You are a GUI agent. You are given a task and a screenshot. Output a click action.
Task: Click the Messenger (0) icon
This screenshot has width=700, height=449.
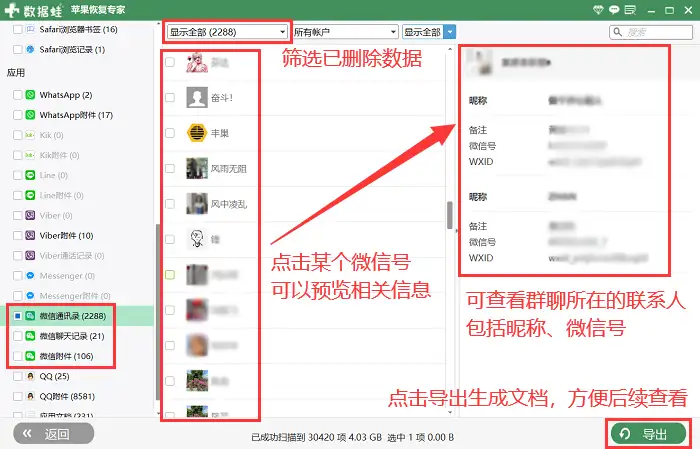[30, 275]
